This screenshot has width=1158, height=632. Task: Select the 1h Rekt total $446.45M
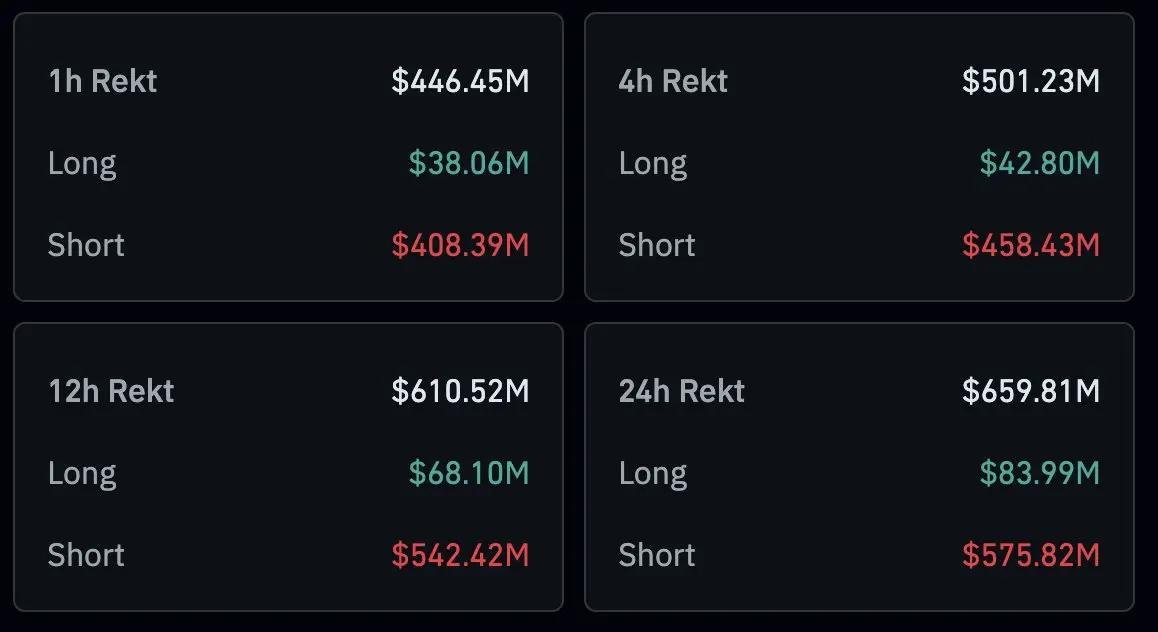pos(460,81)
